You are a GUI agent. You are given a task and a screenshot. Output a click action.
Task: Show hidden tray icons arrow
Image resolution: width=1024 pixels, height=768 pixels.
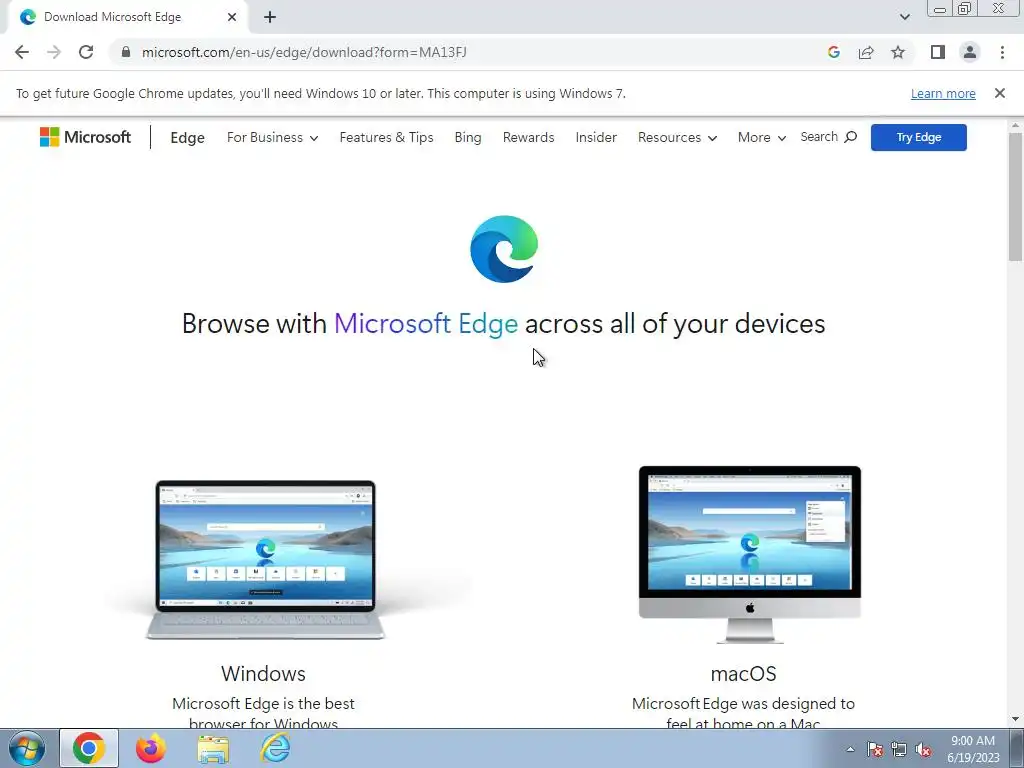pyautogui.click(x=850, y=749)
